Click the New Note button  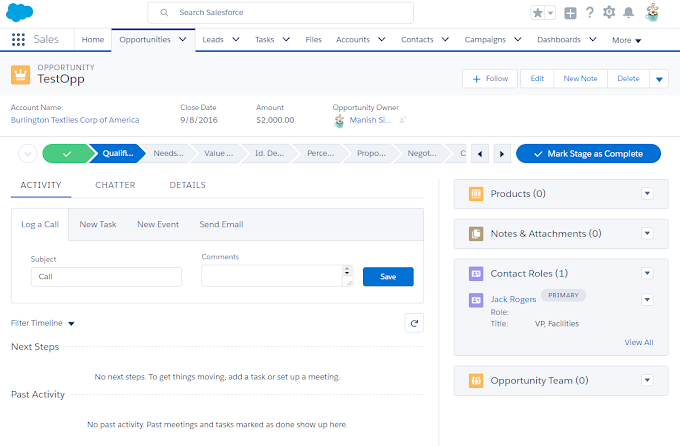pos(580,79)
